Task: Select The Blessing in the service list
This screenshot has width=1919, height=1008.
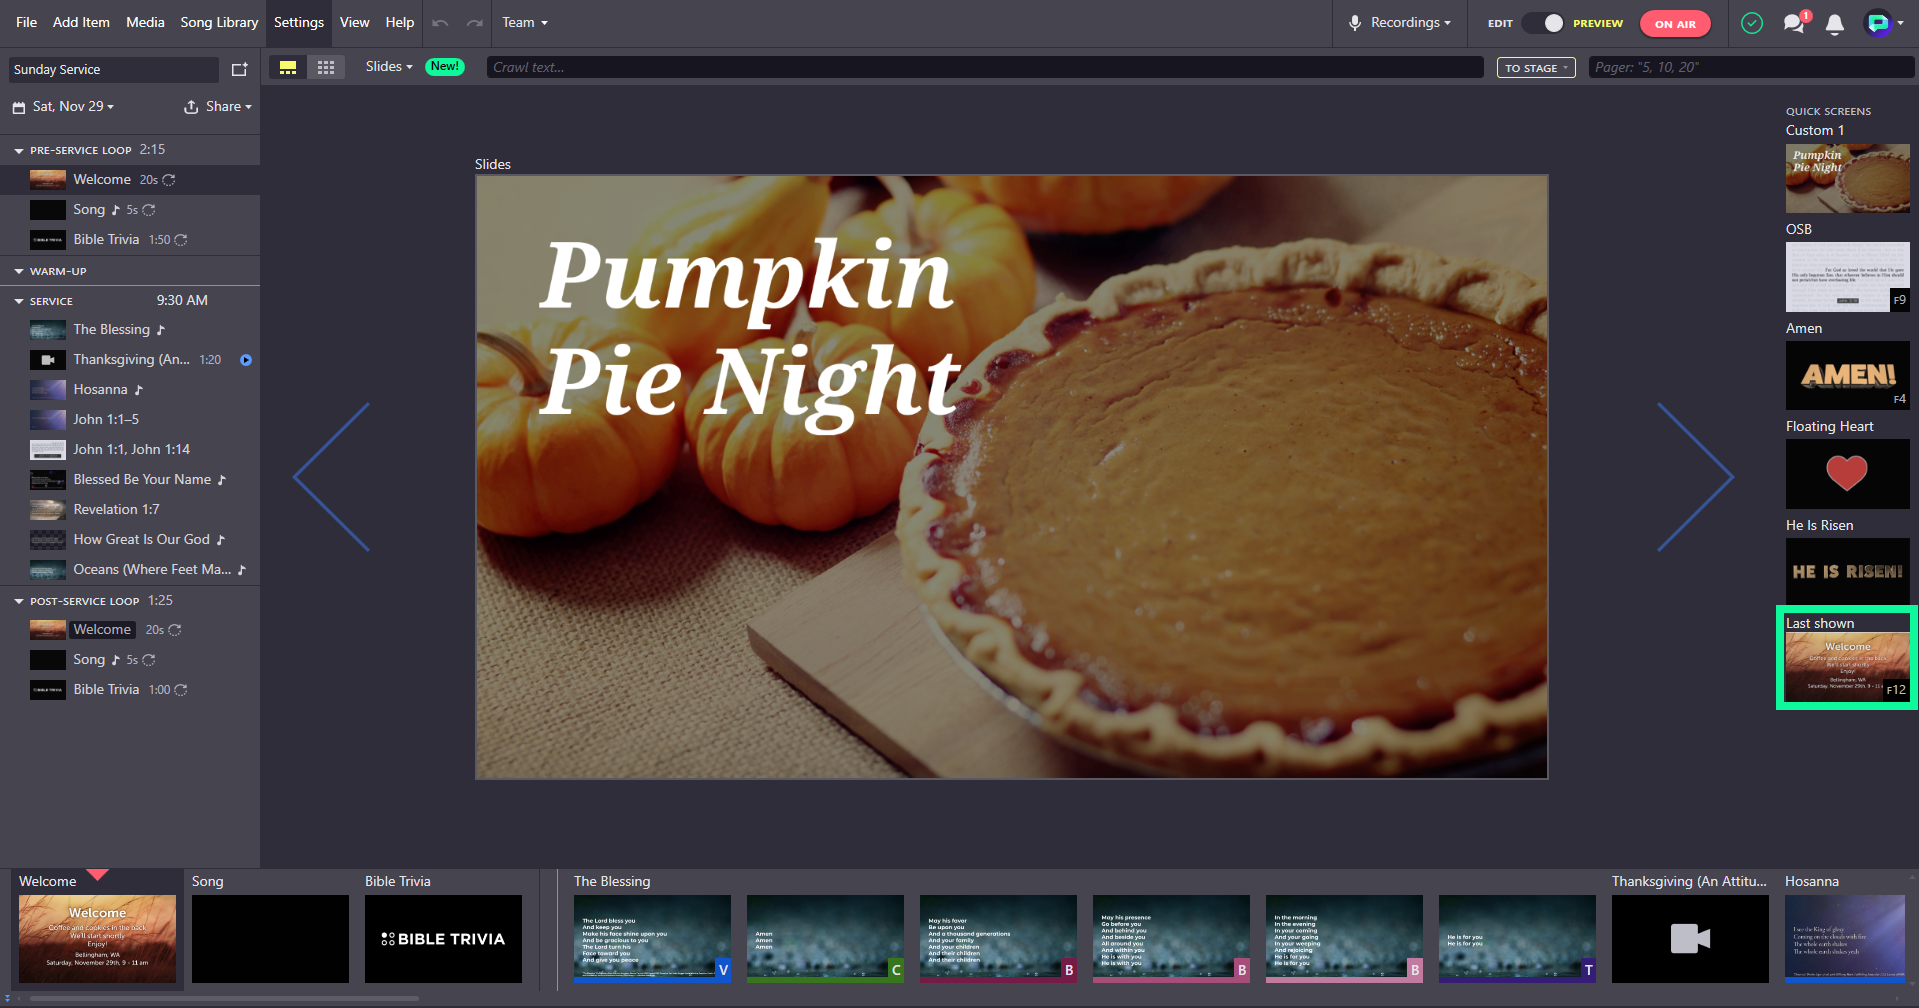Action: 130,330
